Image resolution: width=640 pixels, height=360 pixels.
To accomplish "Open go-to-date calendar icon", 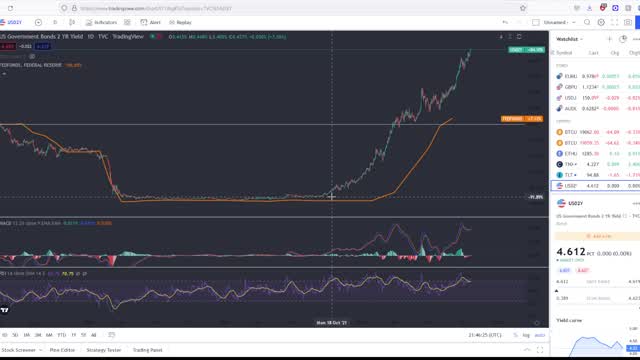I will 111,335.
